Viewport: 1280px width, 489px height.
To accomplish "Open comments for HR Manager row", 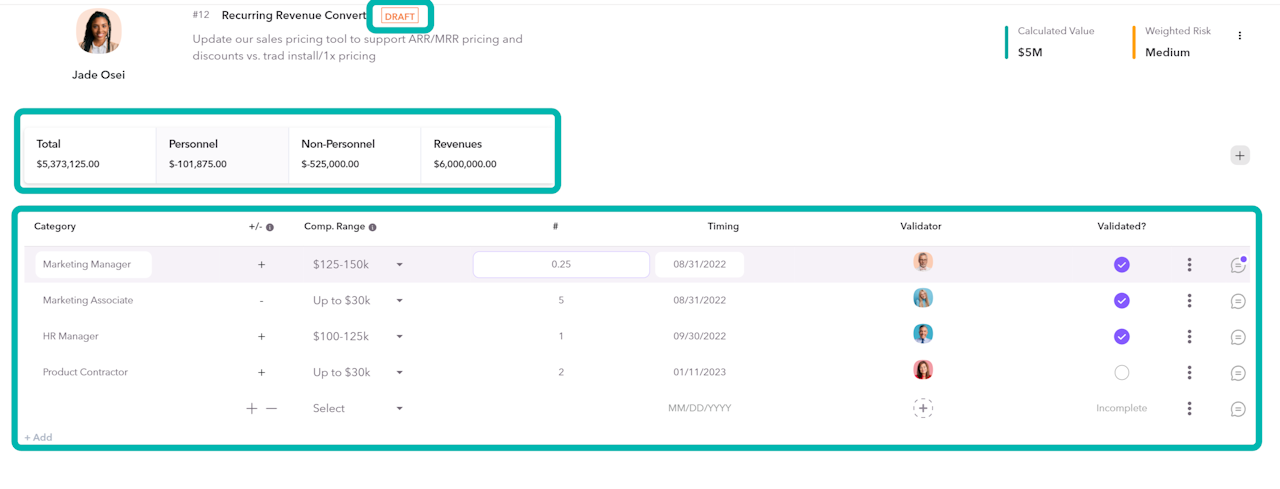I will (1238, 337).
